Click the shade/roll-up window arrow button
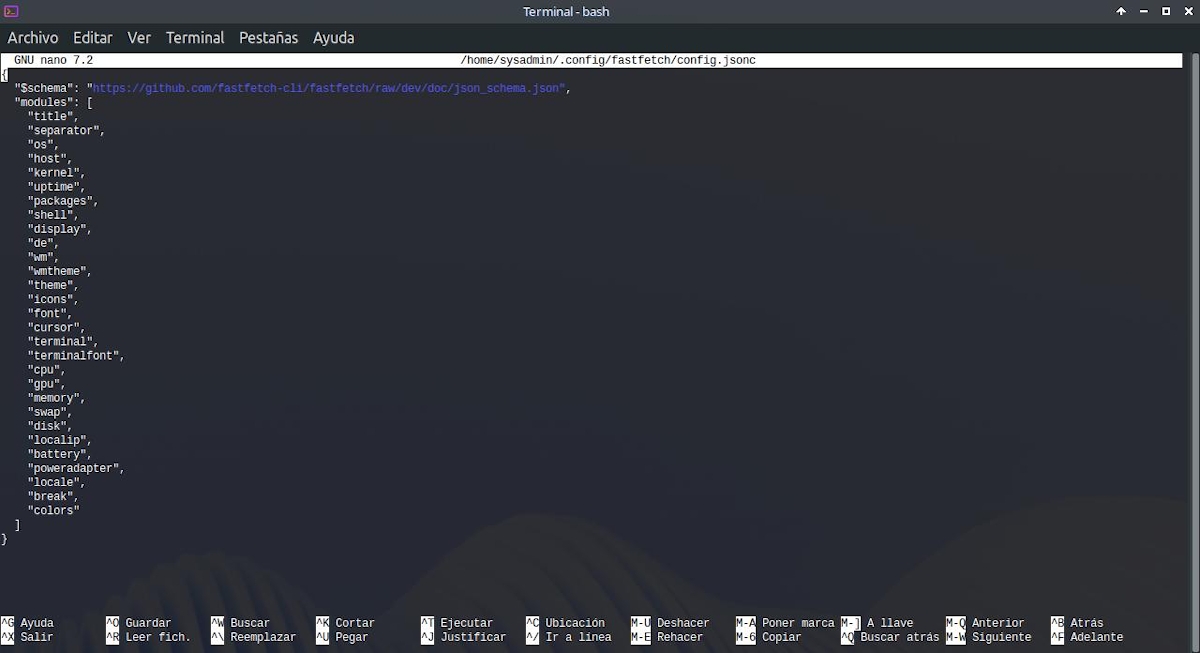The height and width of the screenshot is (653, 1200). click(x=1121, y=11)
